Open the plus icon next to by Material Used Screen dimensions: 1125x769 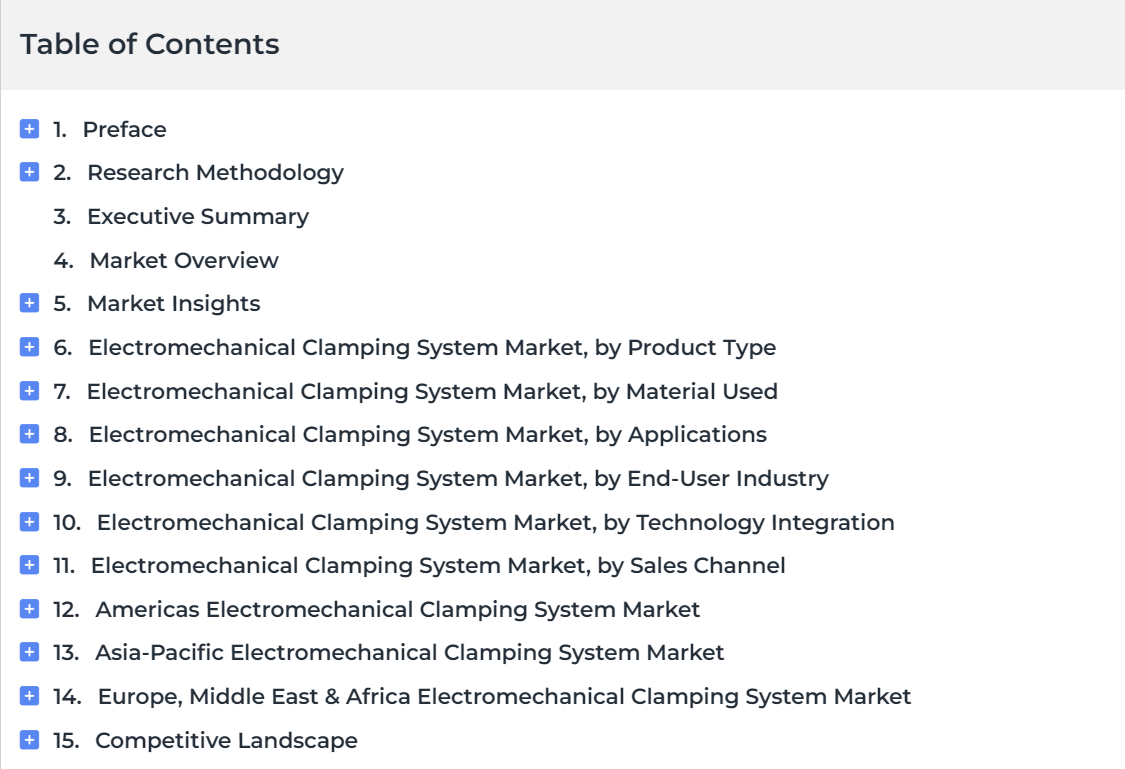[29, 391]
